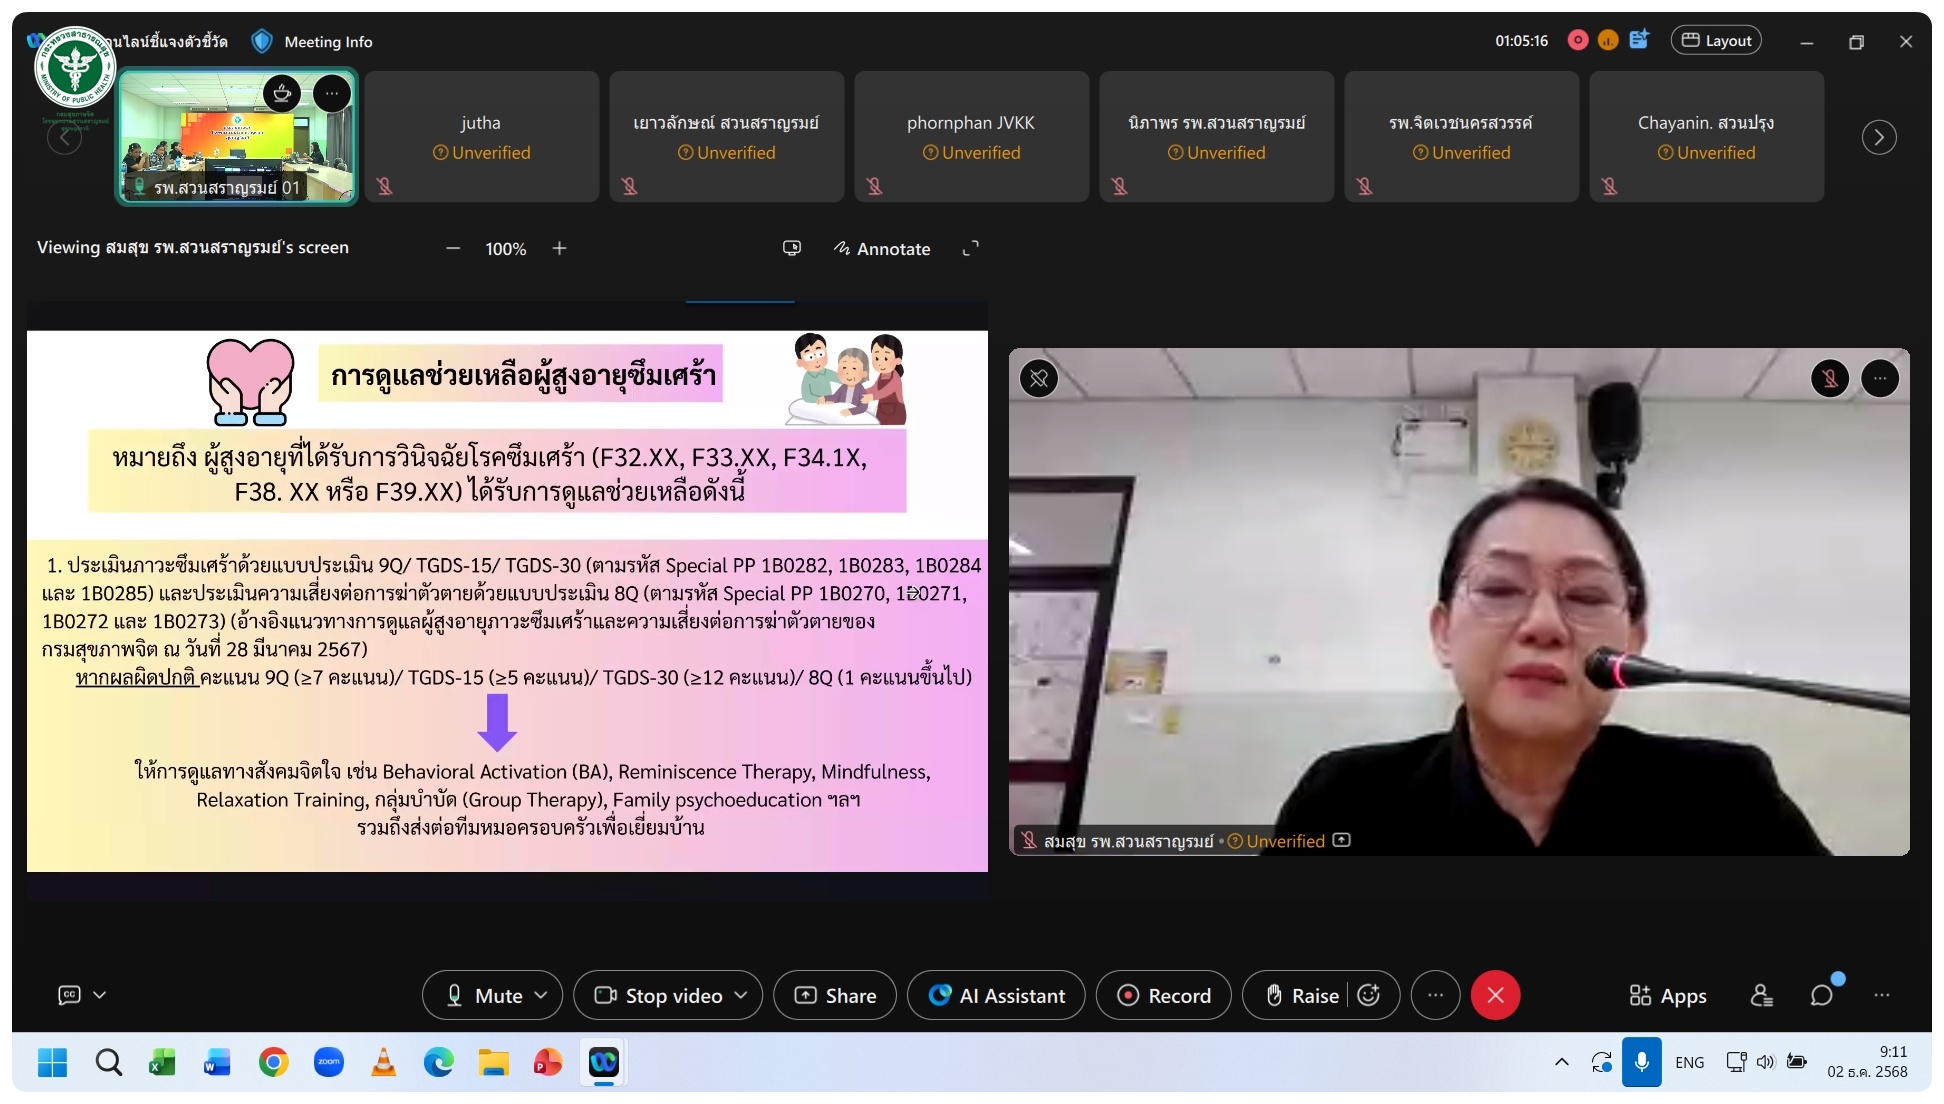Toggle Stop video button
This screenshot has width=1944, height=1104.
tap(660, 995)
